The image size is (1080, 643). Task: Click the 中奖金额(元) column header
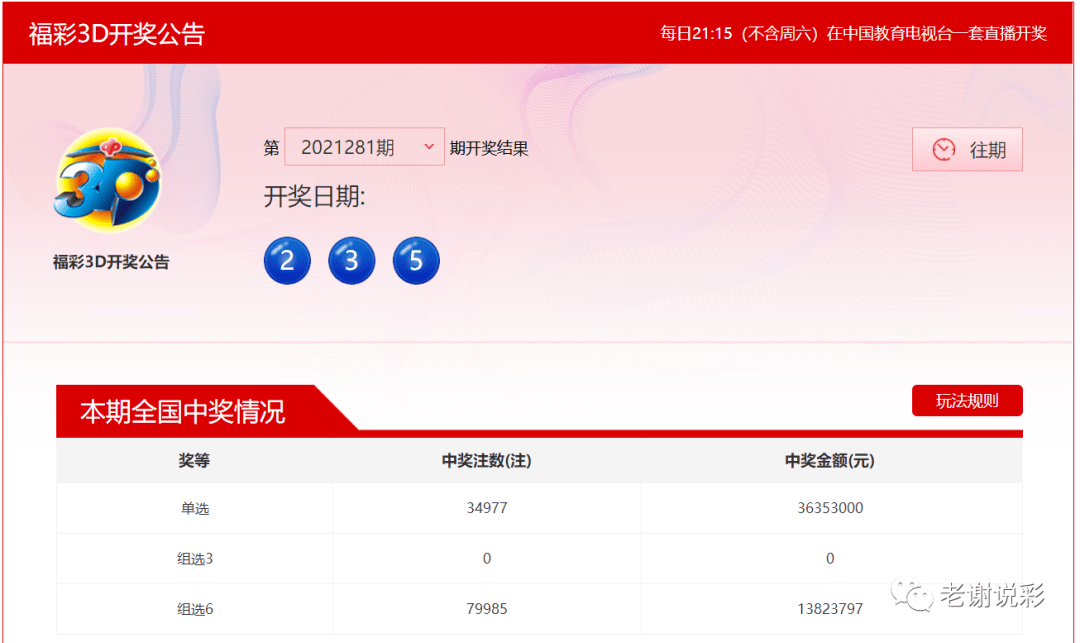[830, 461]
